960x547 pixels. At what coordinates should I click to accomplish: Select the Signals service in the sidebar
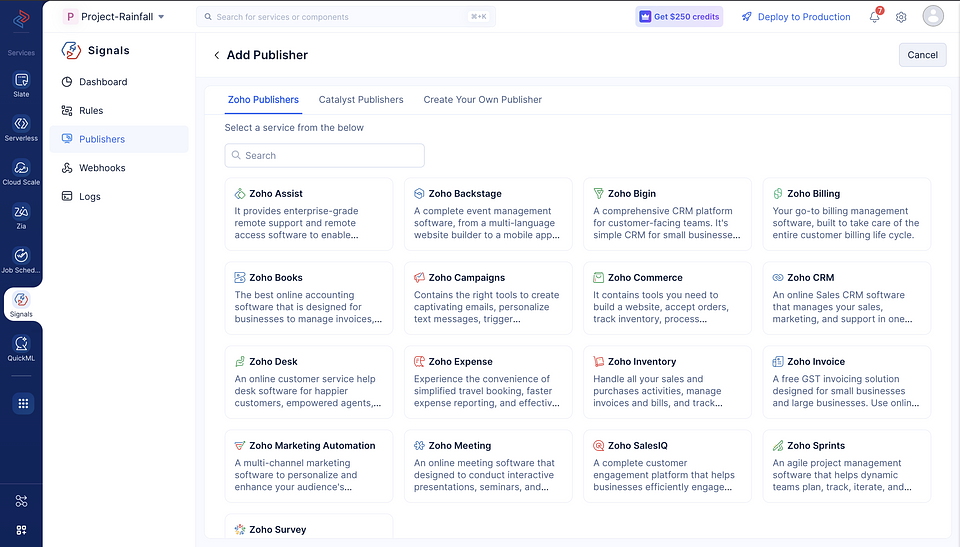coord(21,304)
